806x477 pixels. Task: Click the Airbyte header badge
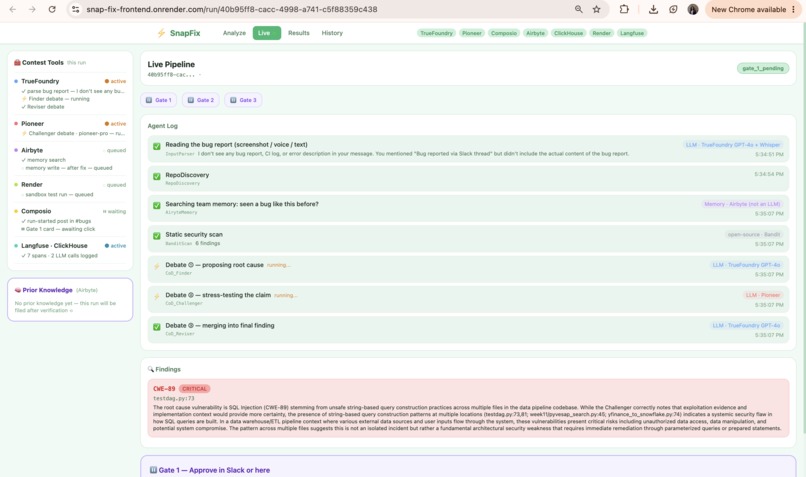(x=535, y=33)
